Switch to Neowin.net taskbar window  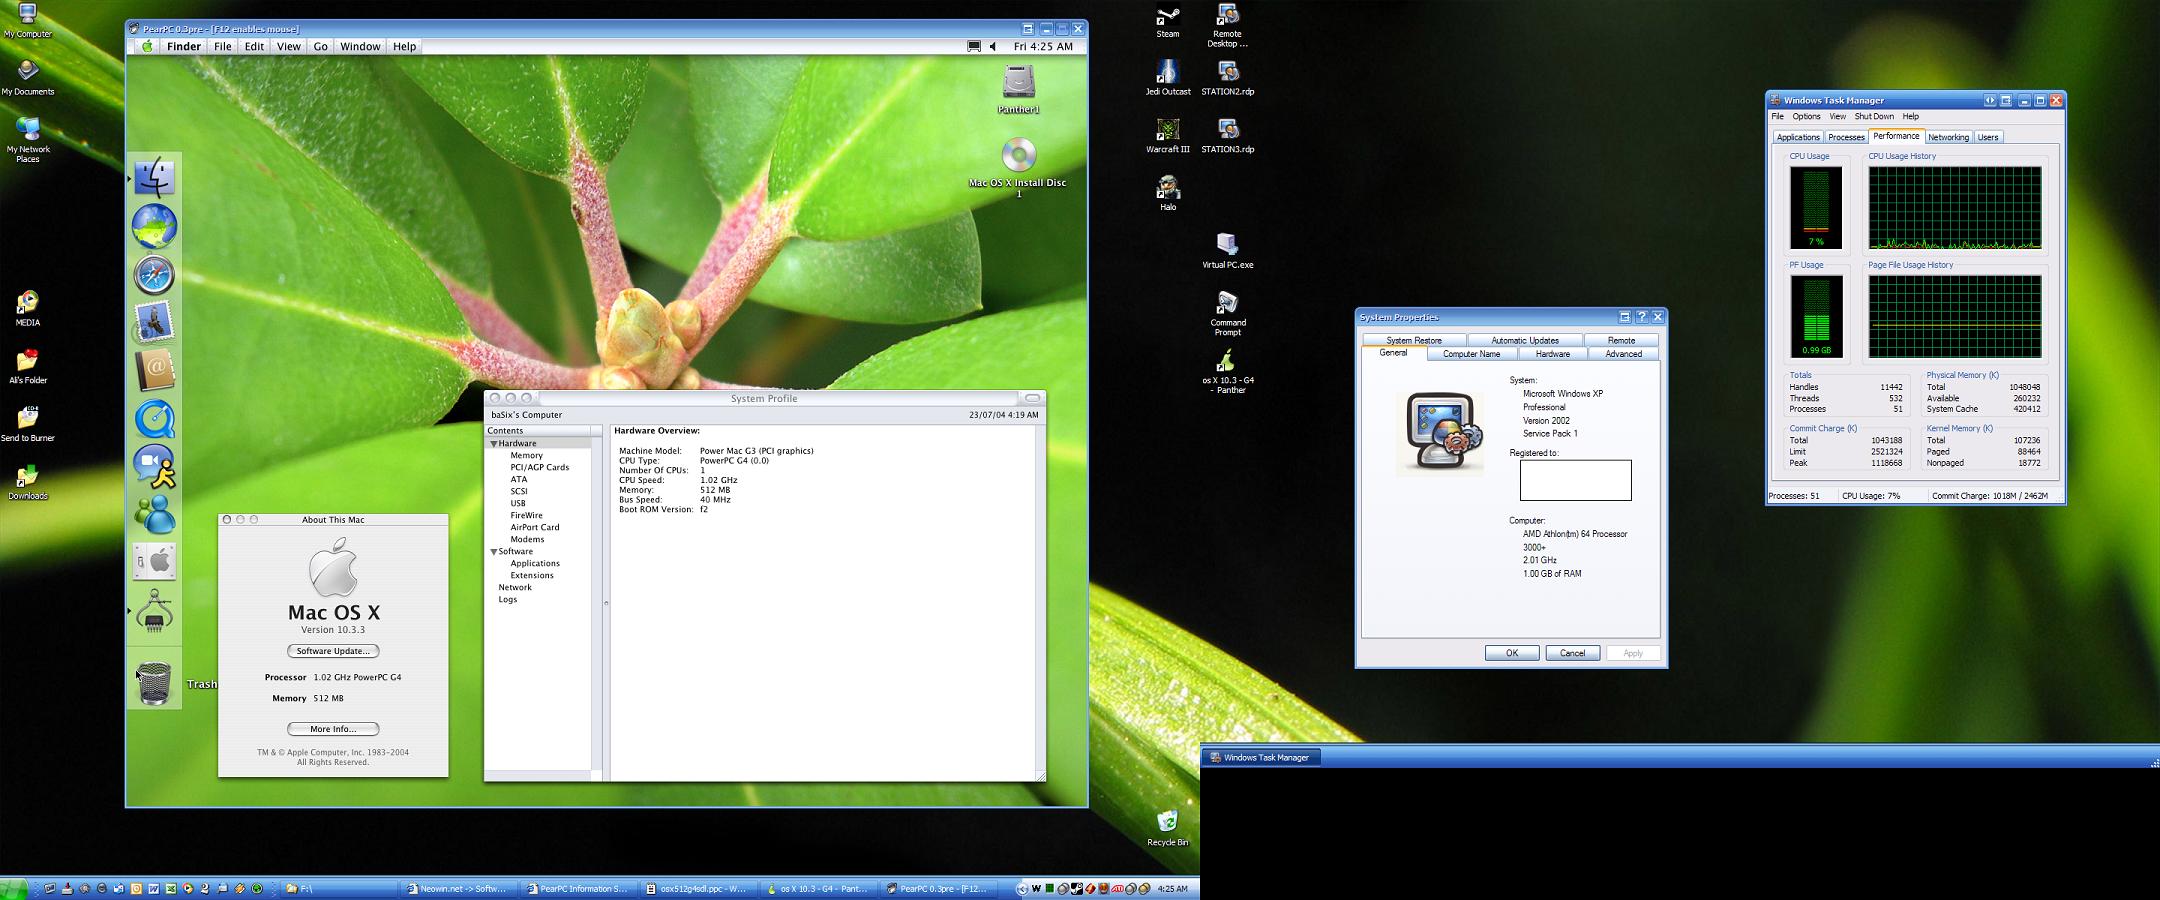459,888
